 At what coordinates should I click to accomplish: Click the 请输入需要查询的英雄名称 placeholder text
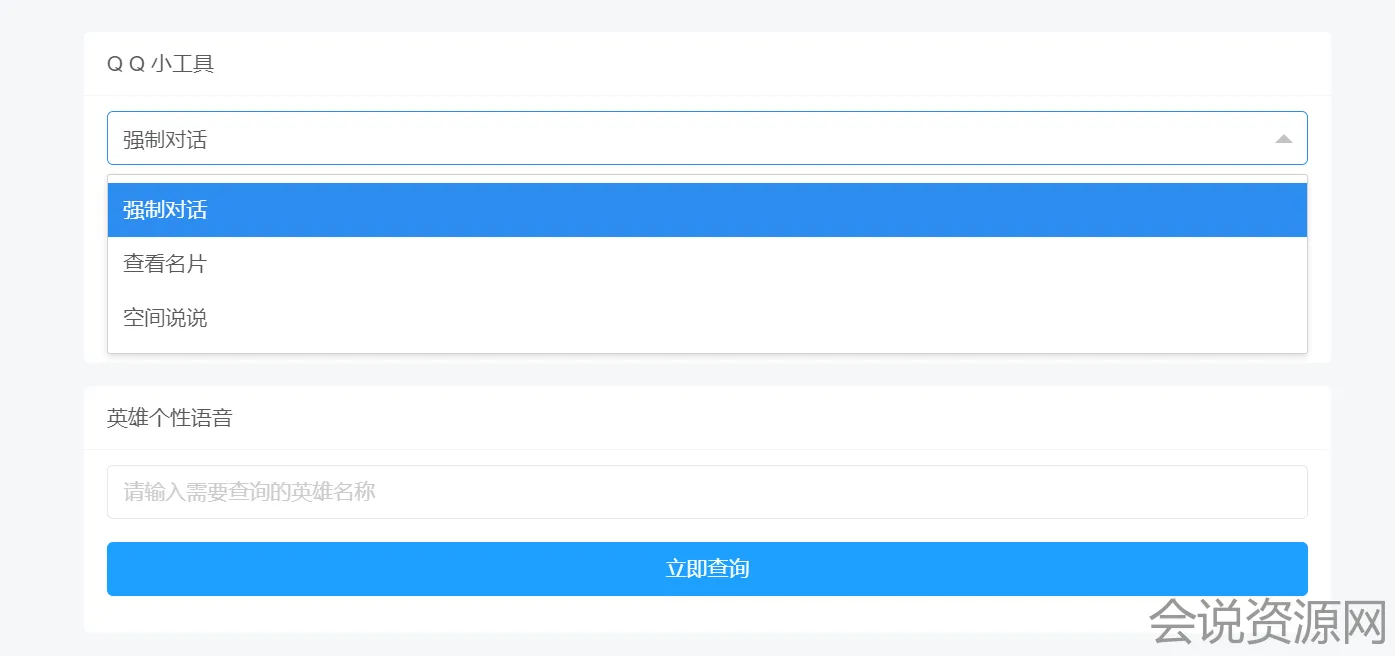249,492
